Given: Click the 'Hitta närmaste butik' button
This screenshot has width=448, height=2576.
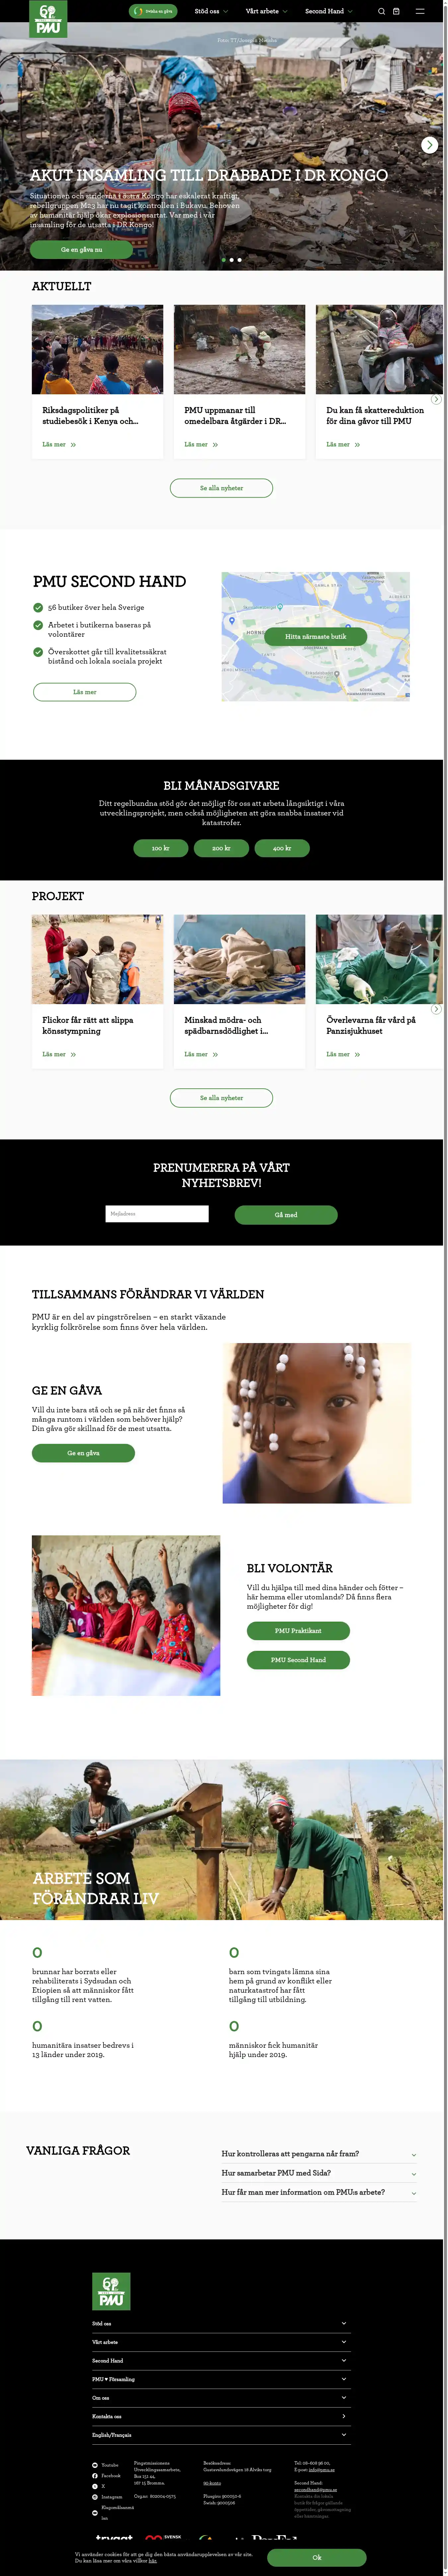Looking at the screenshot, I should 316,636.
